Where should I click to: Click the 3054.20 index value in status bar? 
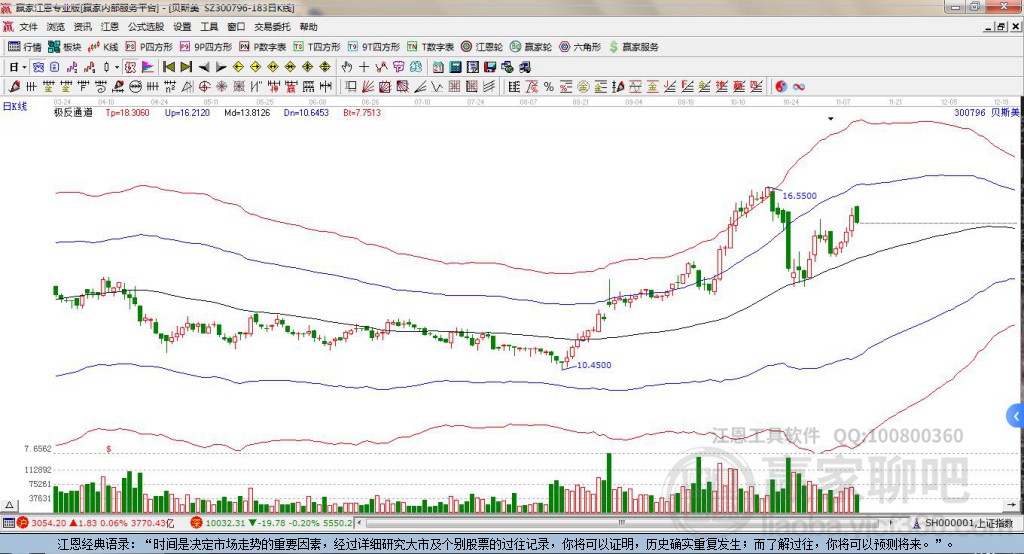click(x=48, y=523)
